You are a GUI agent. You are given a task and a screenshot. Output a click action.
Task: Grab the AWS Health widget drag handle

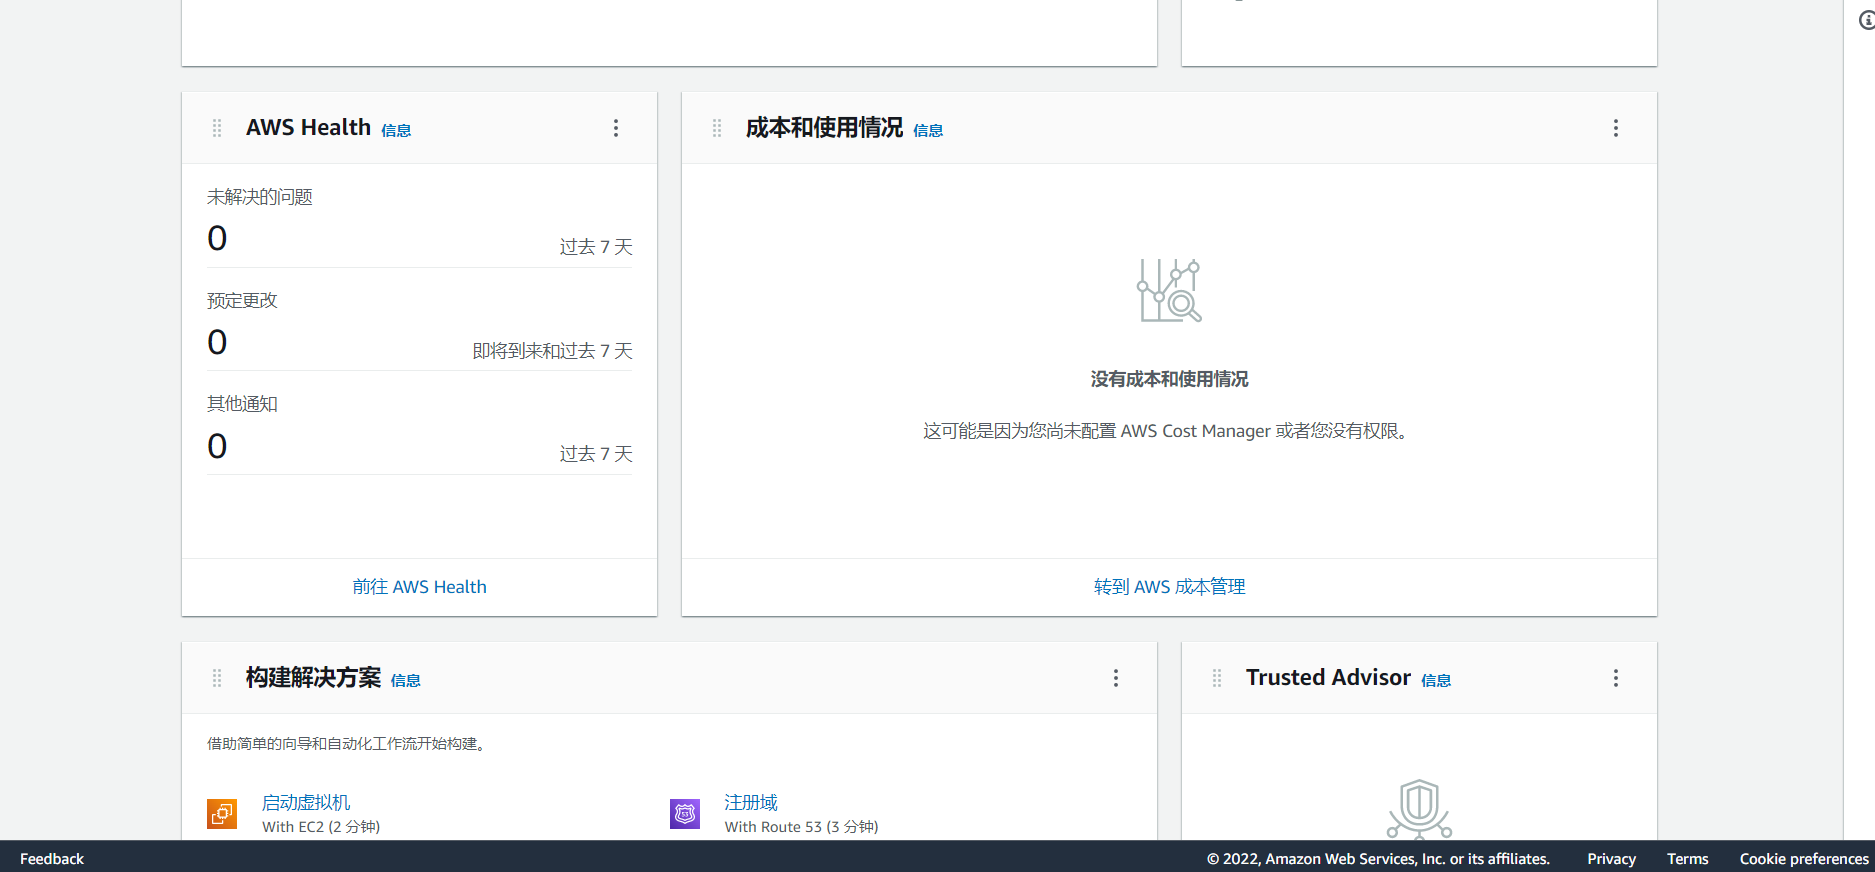tap(217, 128)
